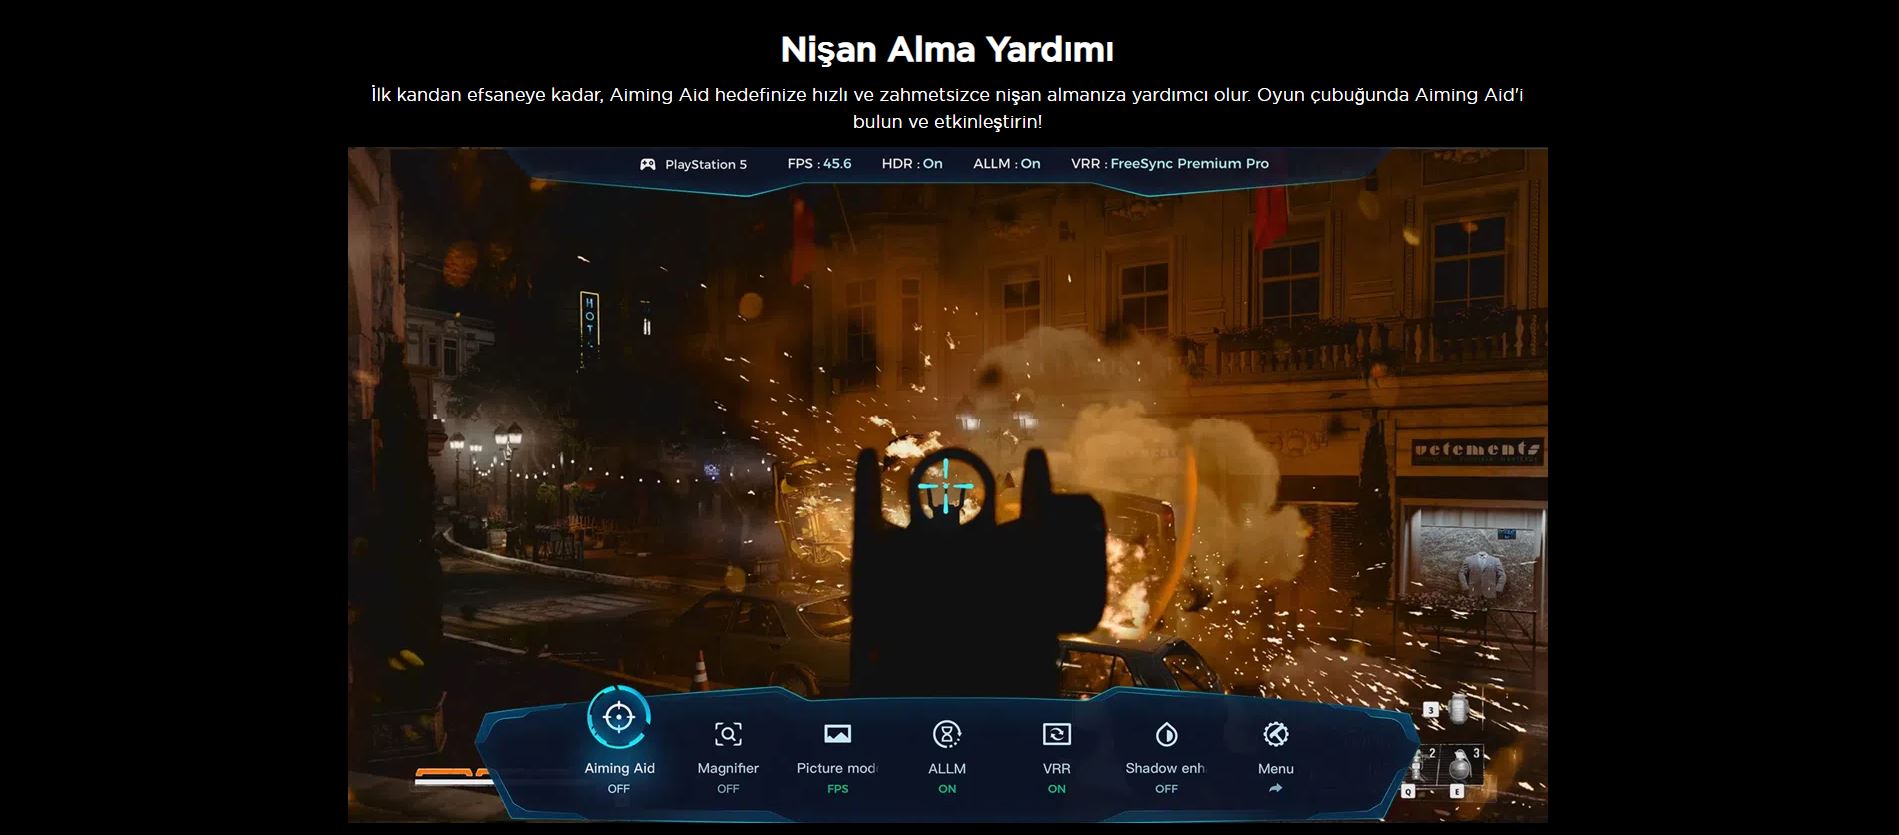Change Picture mode FPS value
Screen dimensions: 1899x835
pyautogui.click(x=837, y=789)
